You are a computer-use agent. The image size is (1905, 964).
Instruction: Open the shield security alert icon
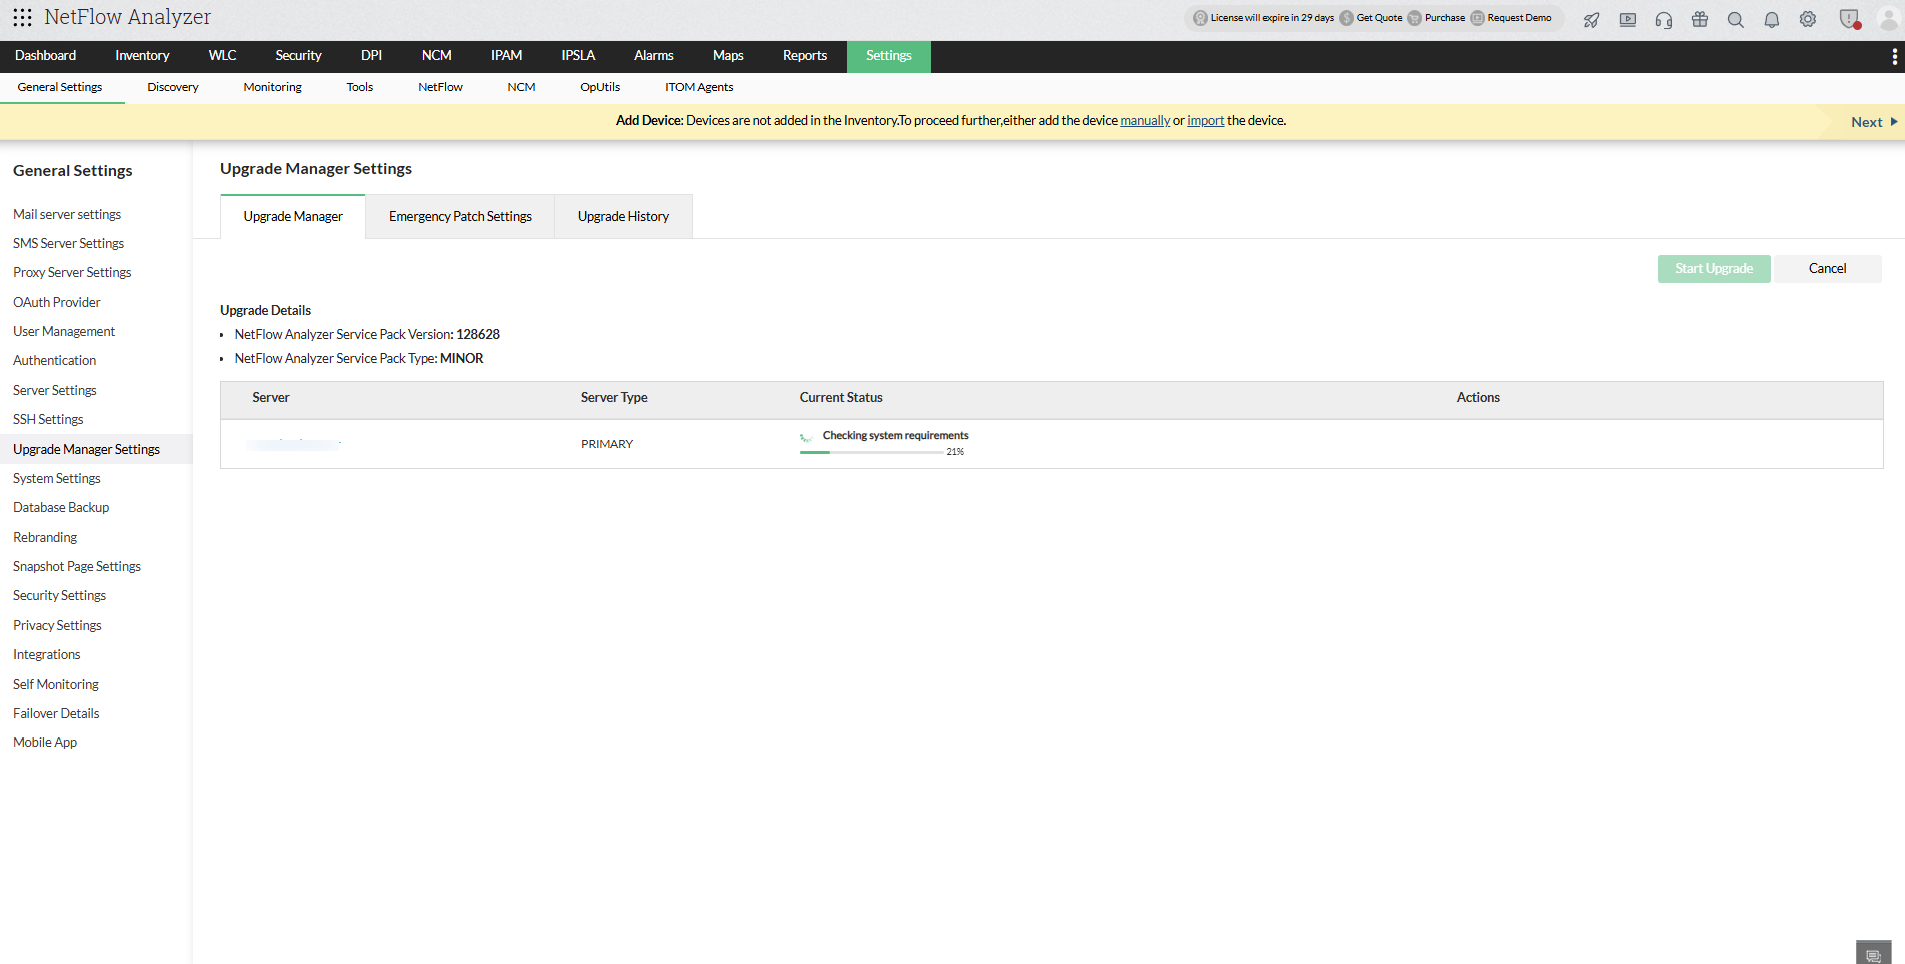click(x=1849, y=19)
